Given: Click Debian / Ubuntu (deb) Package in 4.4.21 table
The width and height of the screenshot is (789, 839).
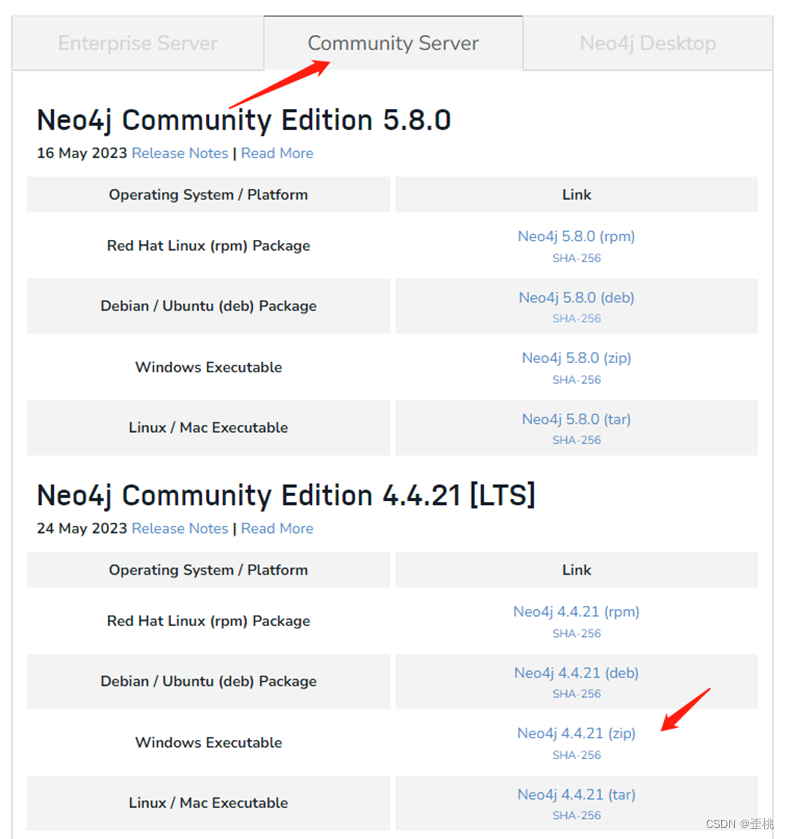Looking at the screenshot, I should click(x=209, y=681).
